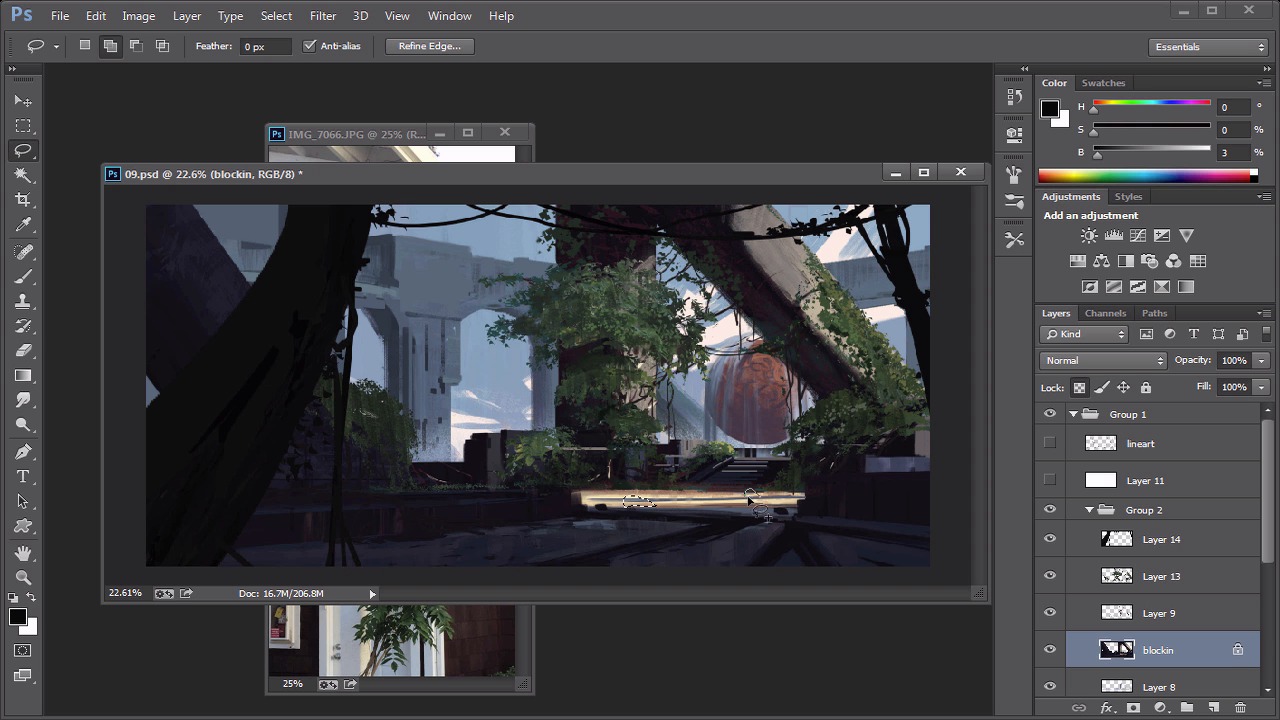Toggle the Anti-alias checkbox

[x=310, y=46]
